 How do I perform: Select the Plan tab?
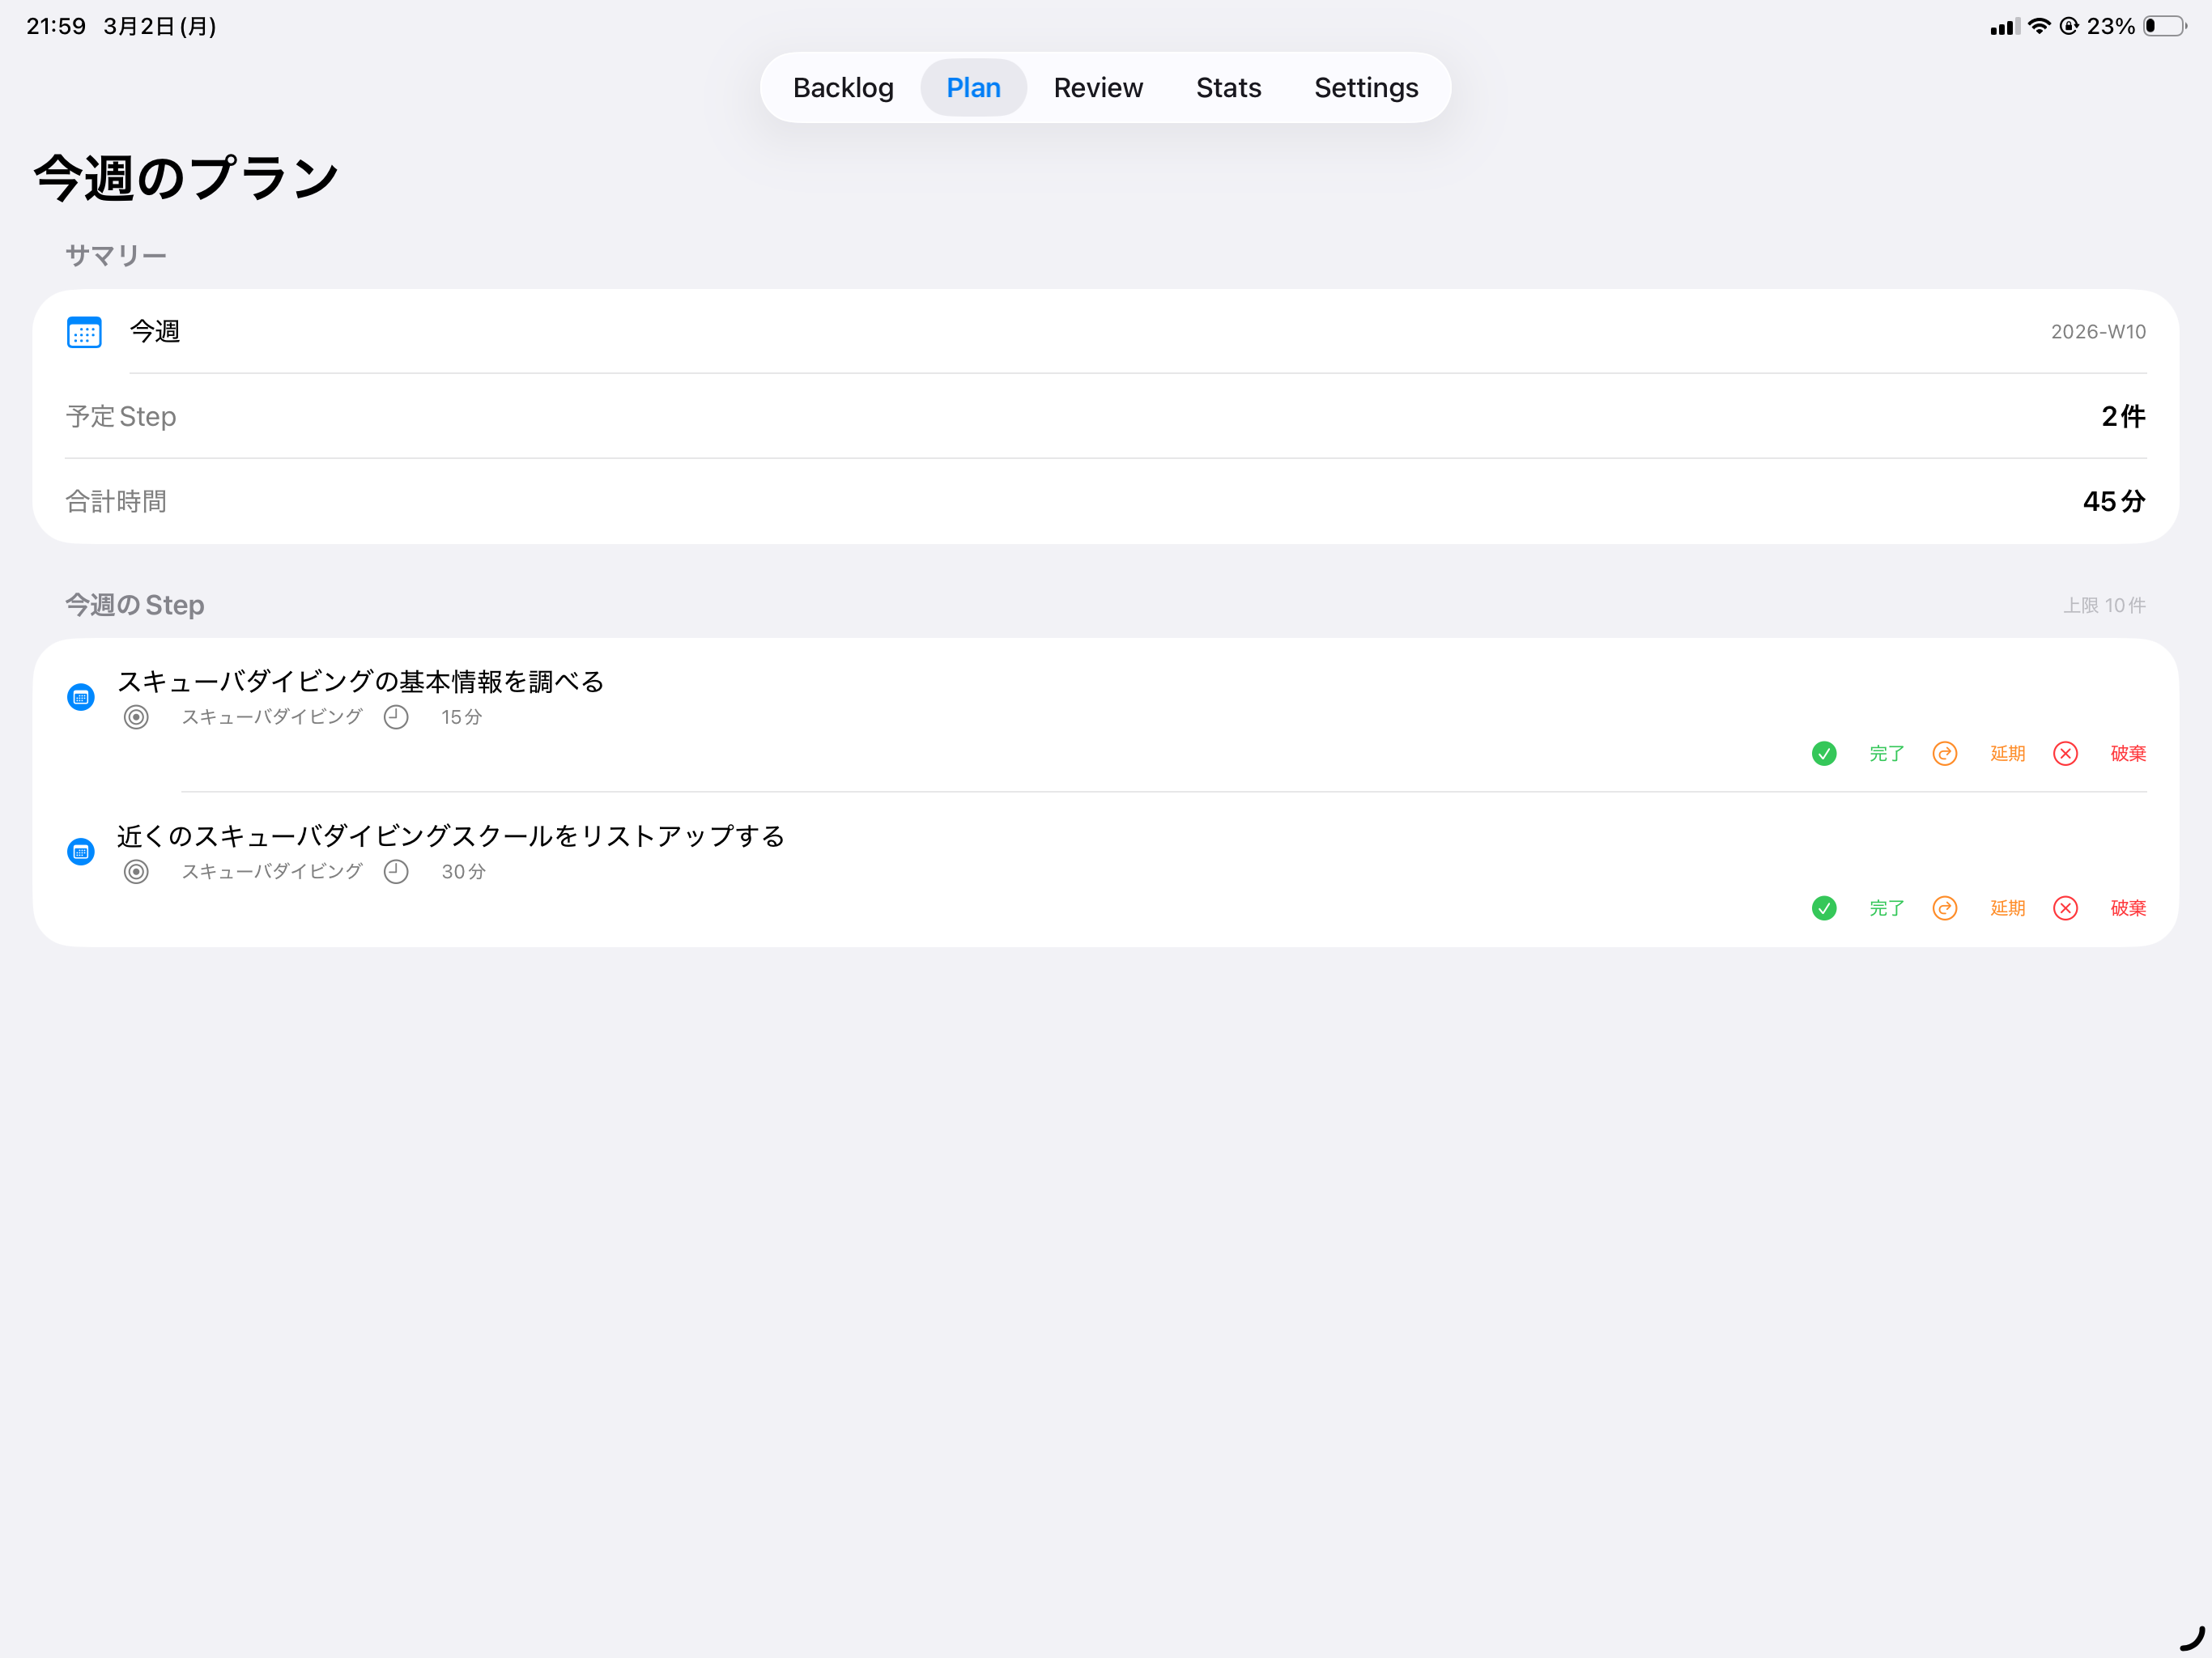pos(973,88)
